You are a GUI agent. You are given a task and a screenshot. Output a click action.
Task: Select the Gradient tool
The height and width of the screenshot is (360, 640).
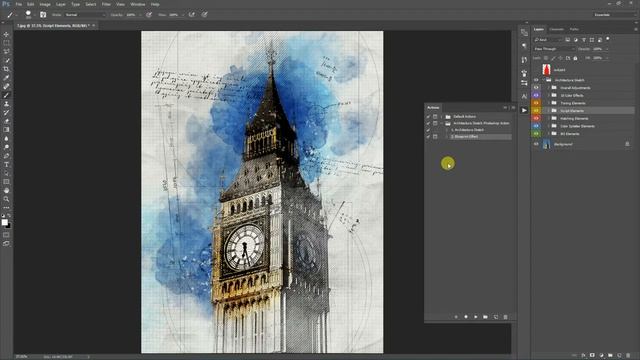click(x=6, y=130)
